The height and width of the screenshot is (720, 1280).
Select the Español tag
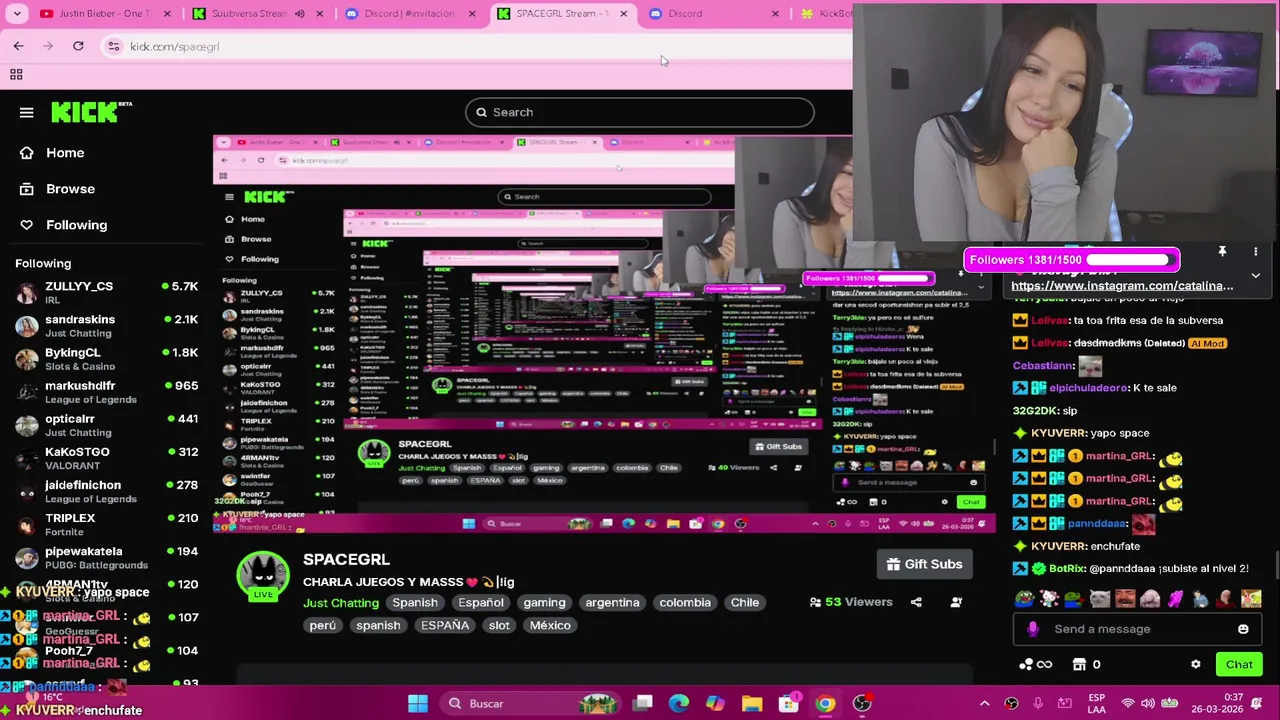point(481,603)
